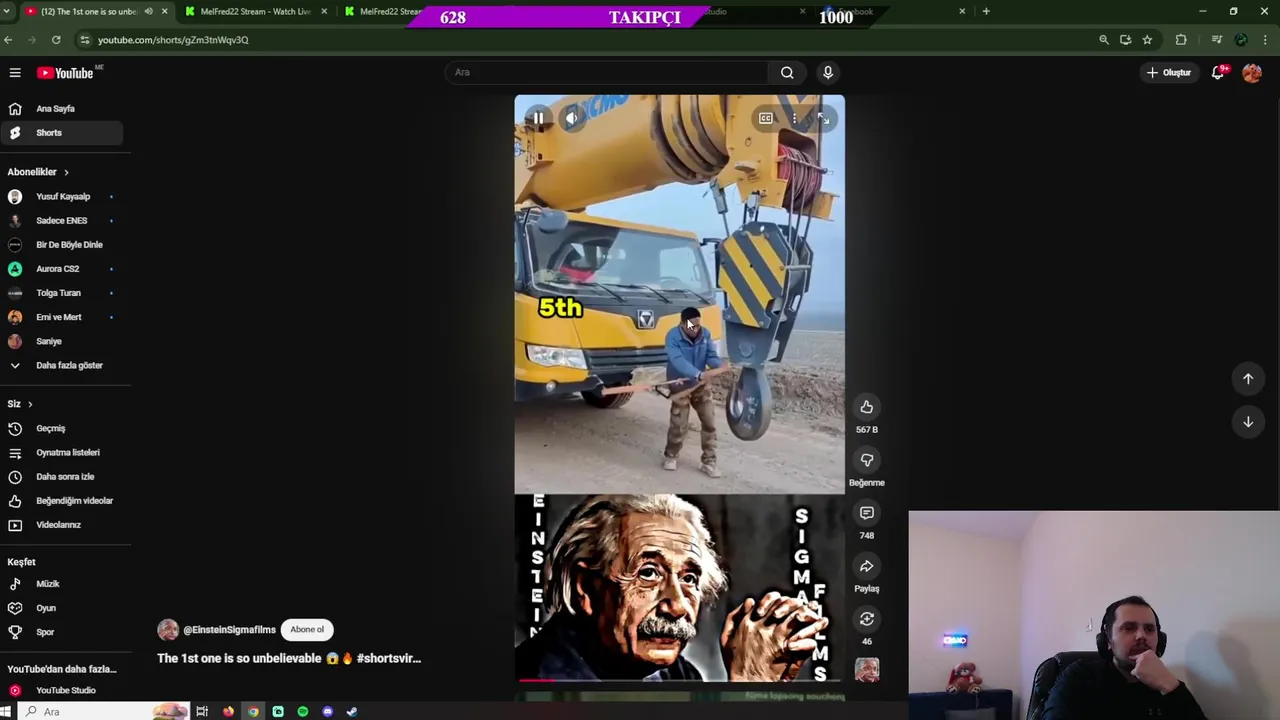Viewport: 1280px width, 720px height.
Task: Open Oynatma listeleri
Action: click(62, 452)
